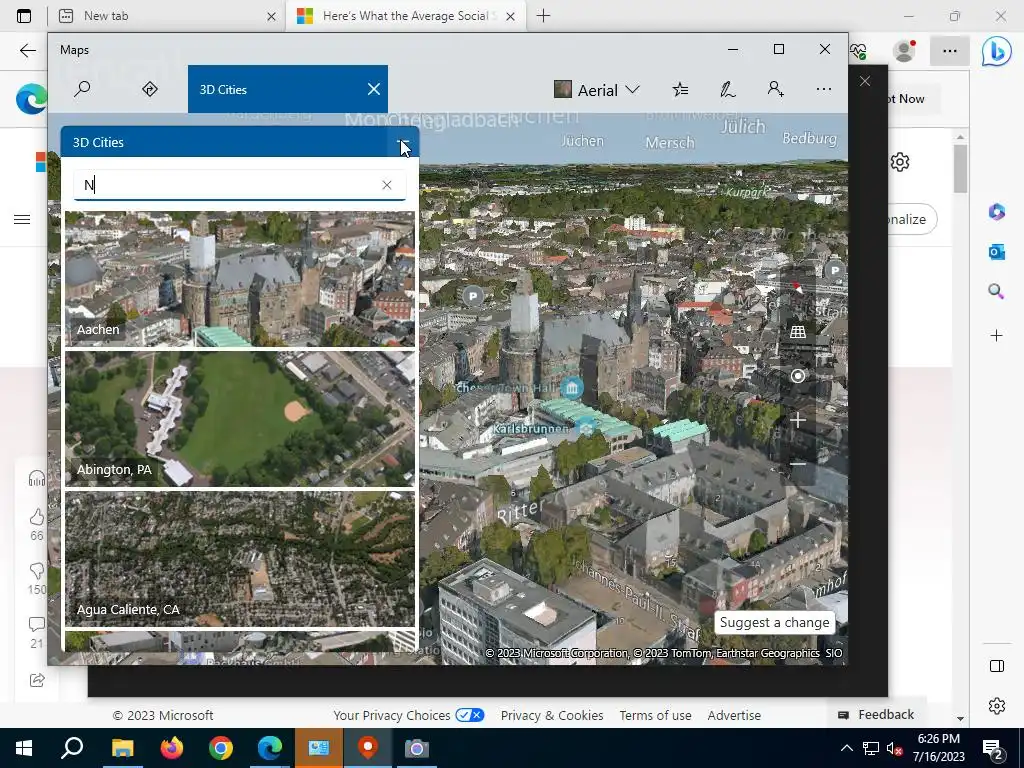Open the Directions tool in Maps

coord(150,89)
